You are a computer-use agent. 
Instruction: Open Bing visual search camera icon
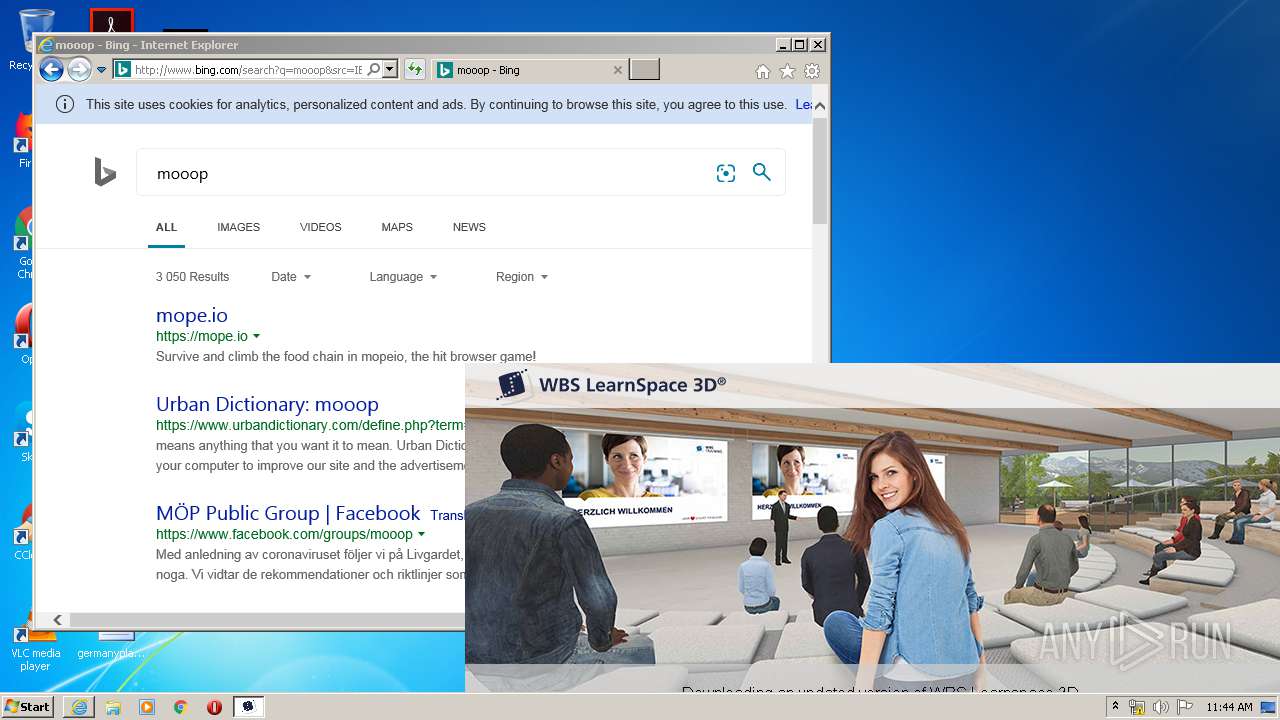click(726, 173)
